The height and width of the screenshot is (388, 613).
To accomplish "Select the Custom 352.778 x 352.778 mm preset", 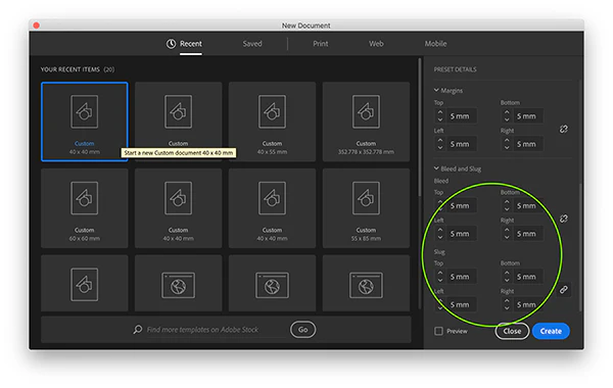I will pyautogui.click(x=366, y=122).
